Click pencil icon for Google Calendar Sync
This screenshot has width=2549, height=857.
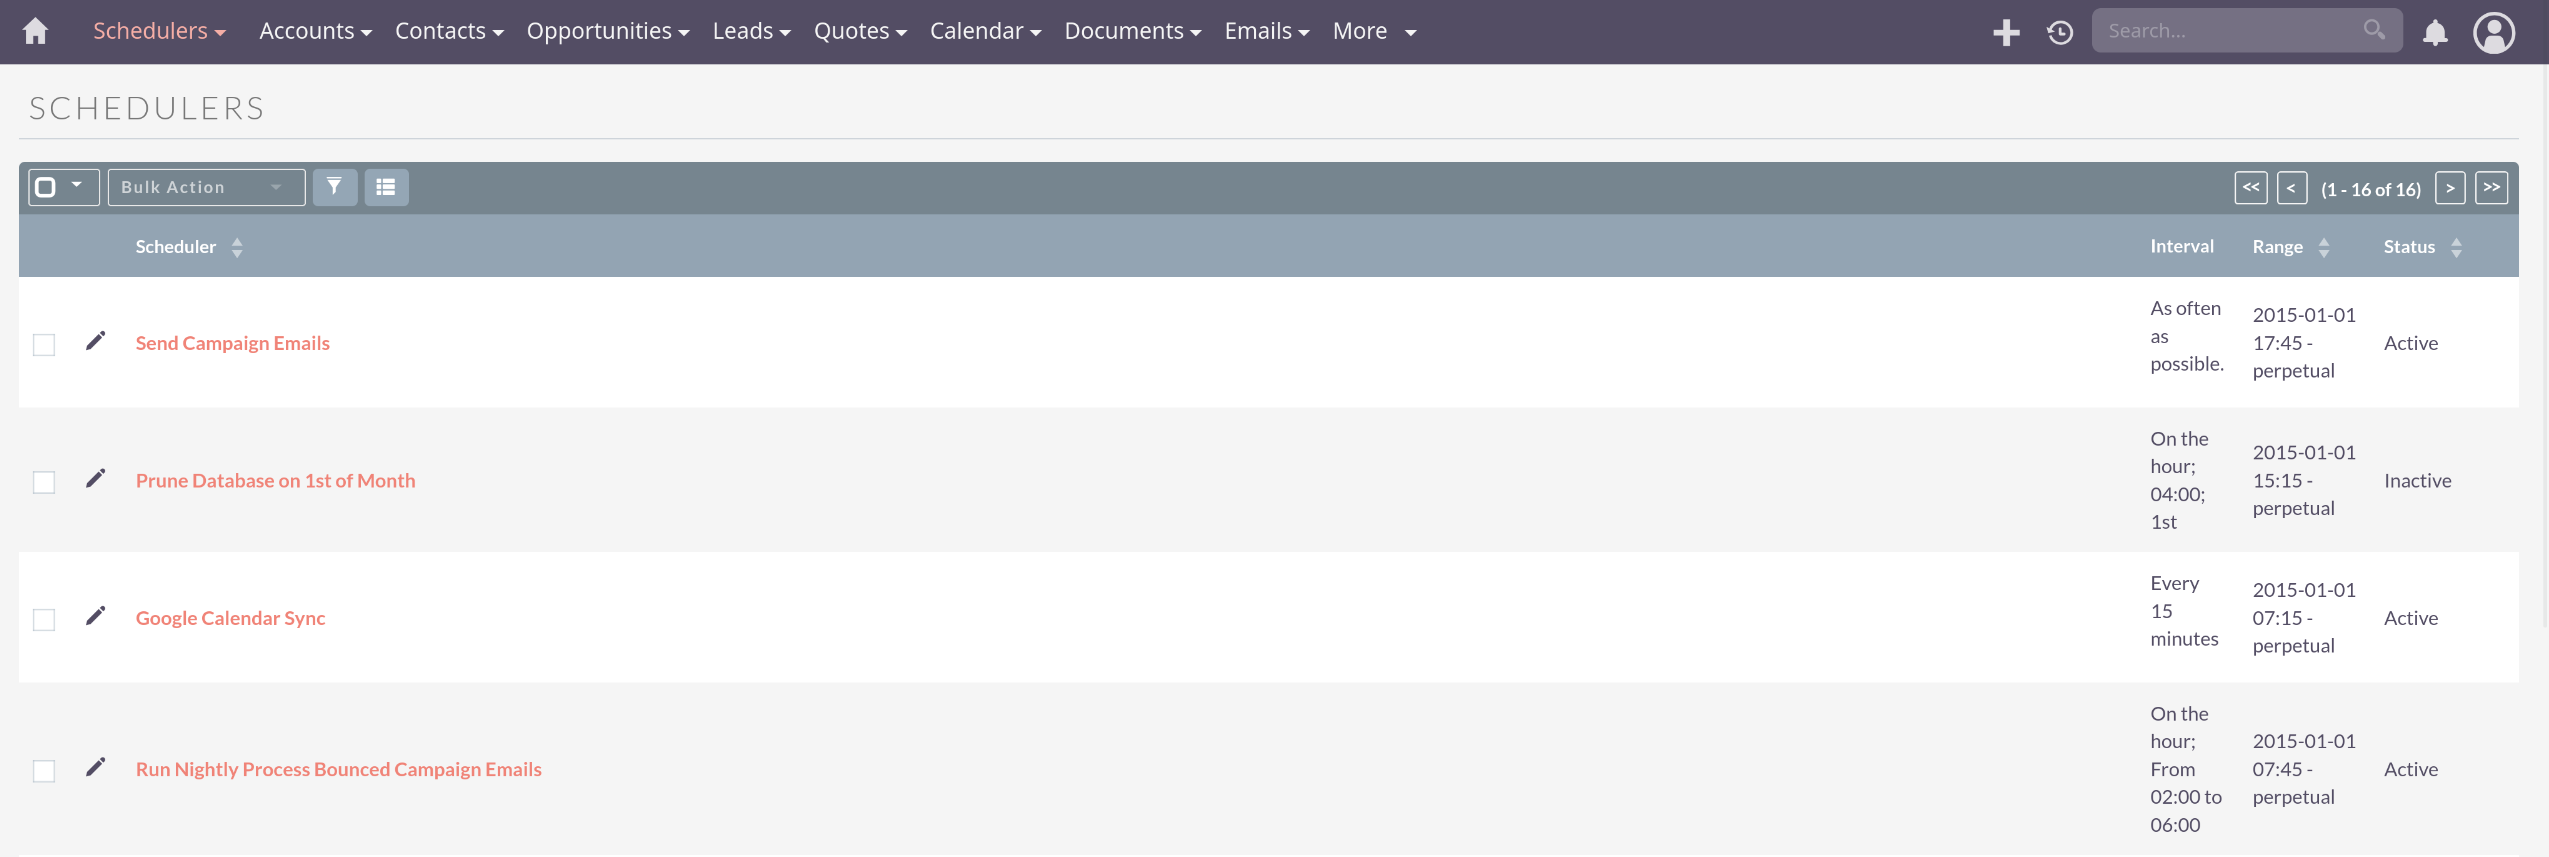[x=95, y=617]
